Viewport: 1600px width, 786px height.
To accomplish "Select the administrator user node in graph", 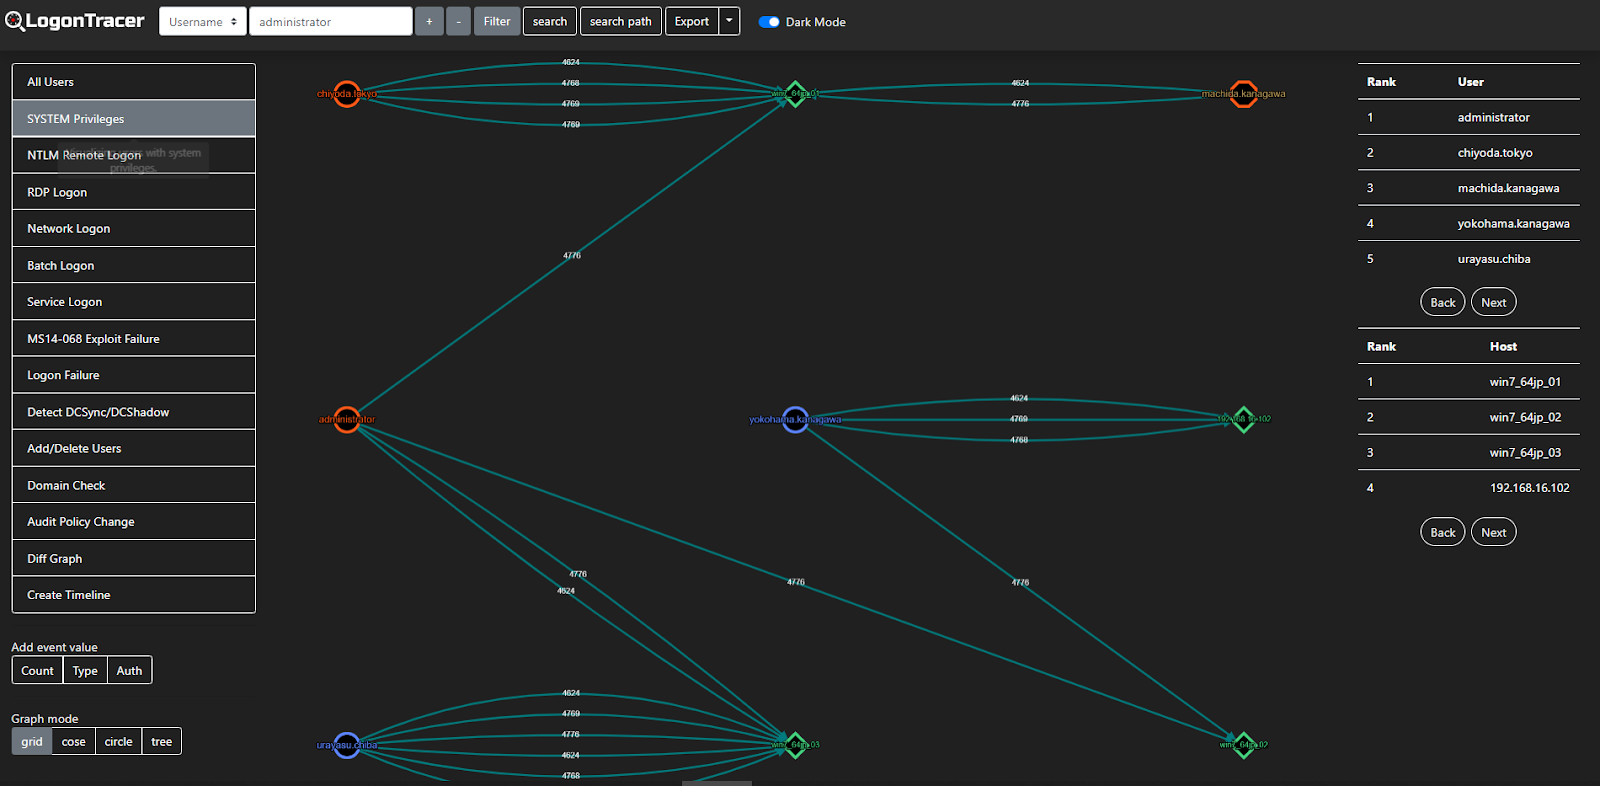I will (x=347, y=420).
